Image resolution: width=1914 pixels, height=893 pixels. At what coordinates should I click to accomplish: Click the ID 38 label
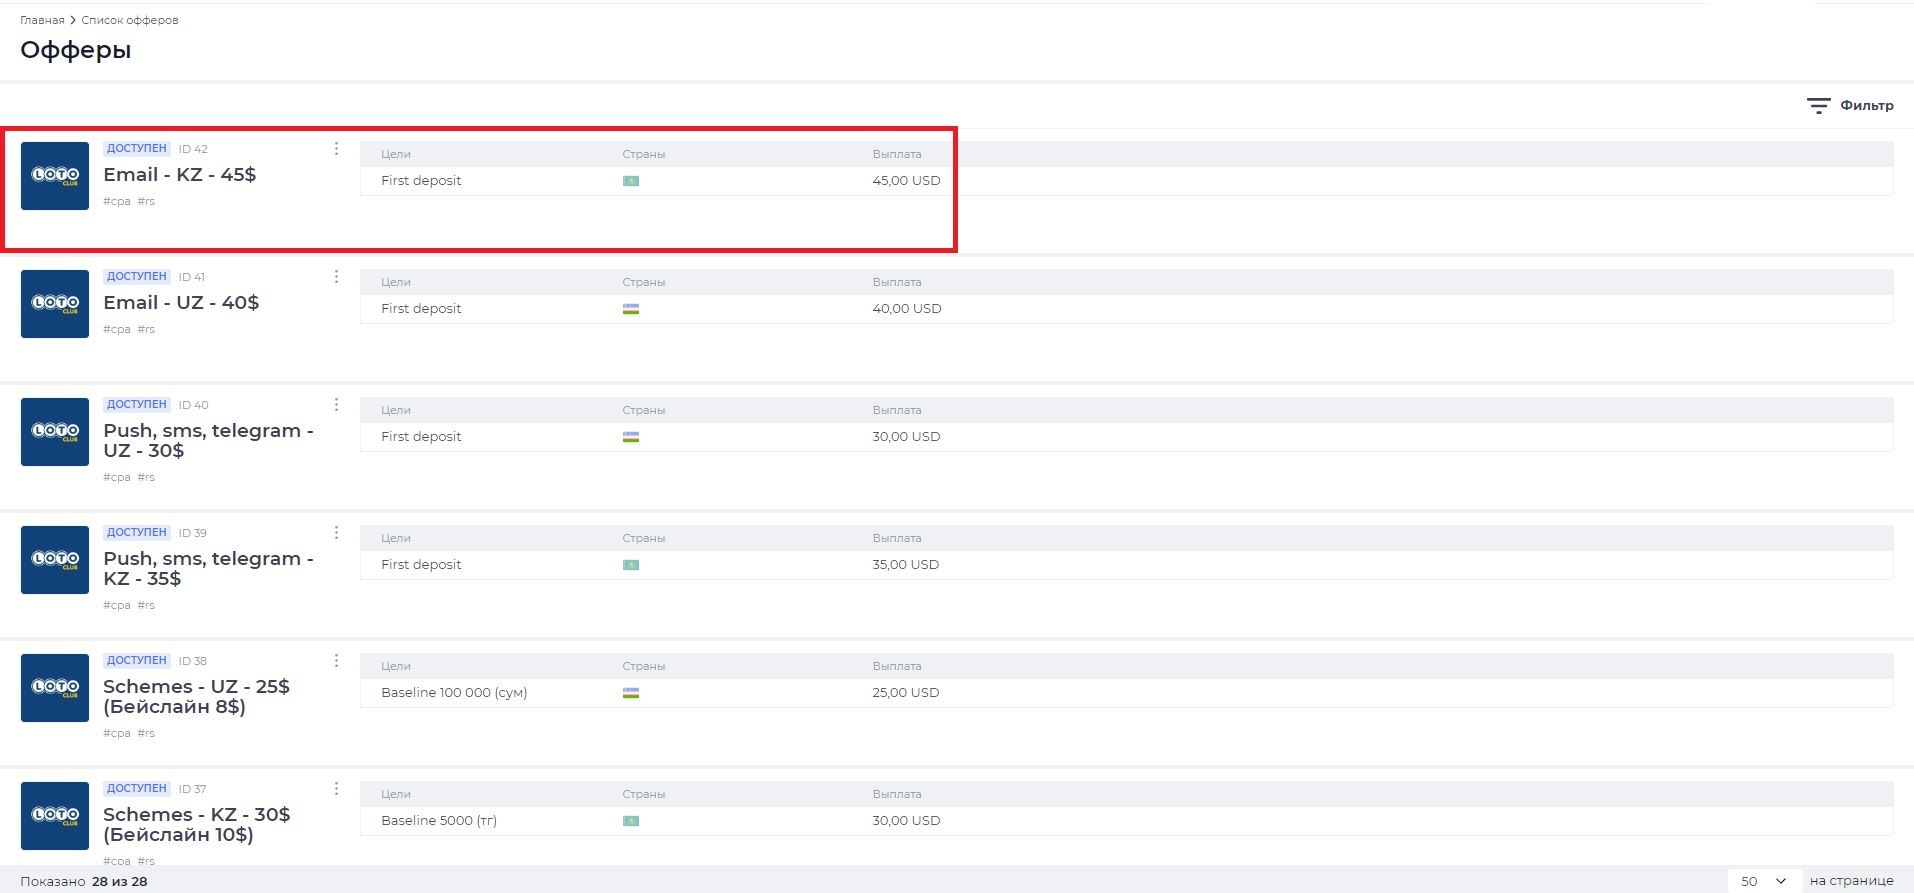coord(193,661)
